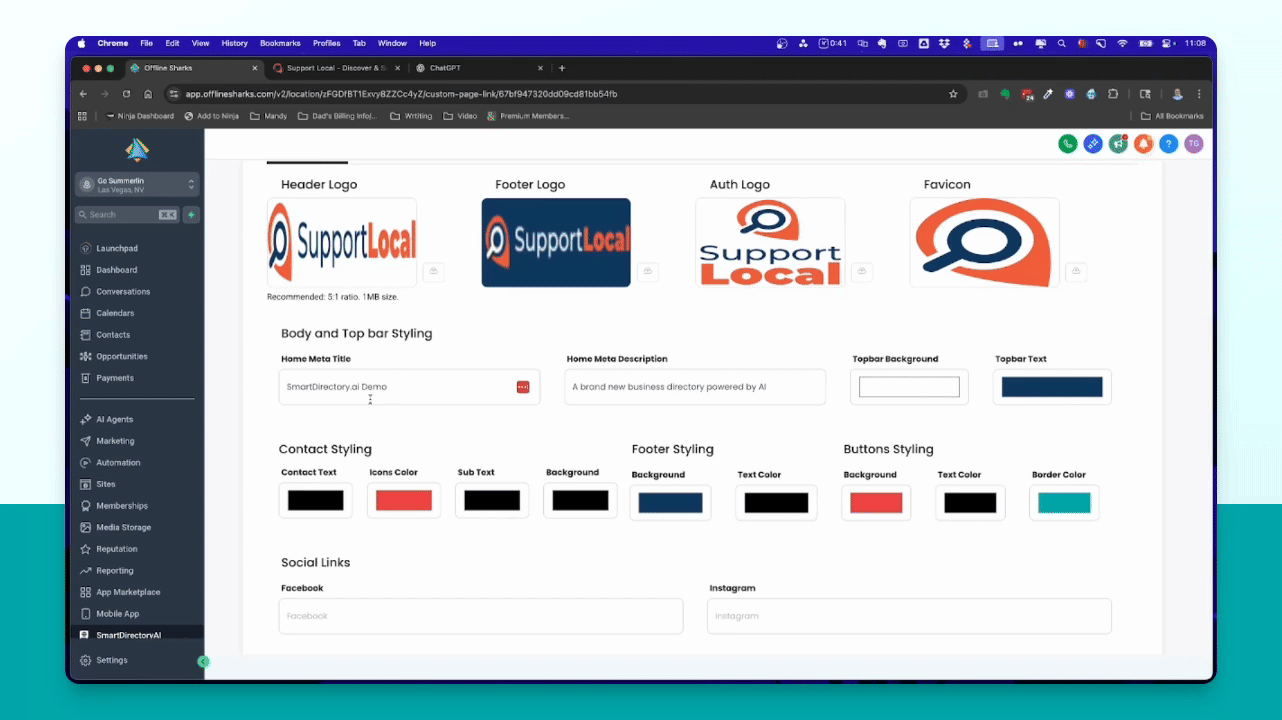1282x720 pixels.
Task: Click the eyedropper extension icon in Chrome
Action: click(1048, 94)
